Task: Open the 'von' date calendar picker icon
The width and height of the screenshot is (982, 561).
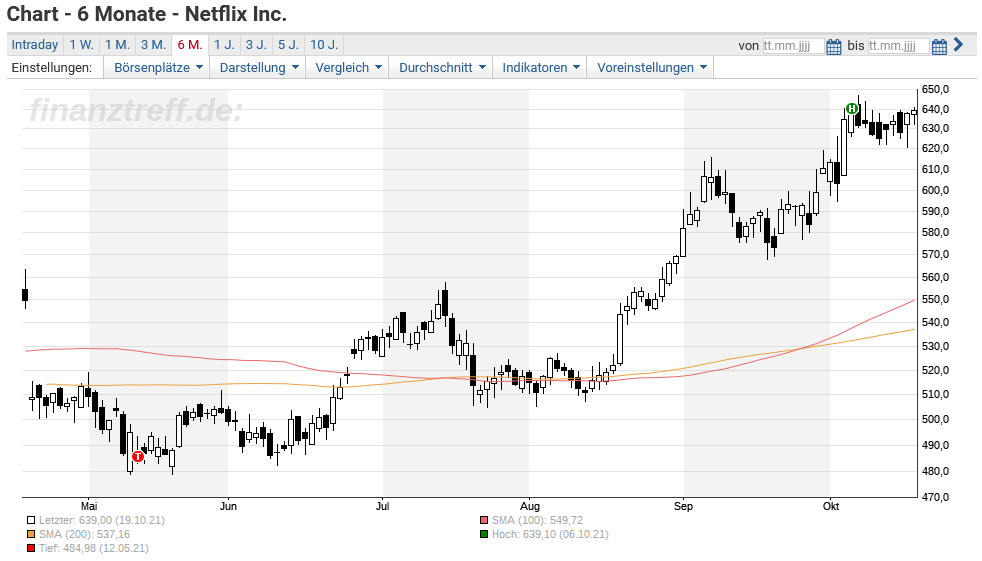Action: (x=834, y=46)
